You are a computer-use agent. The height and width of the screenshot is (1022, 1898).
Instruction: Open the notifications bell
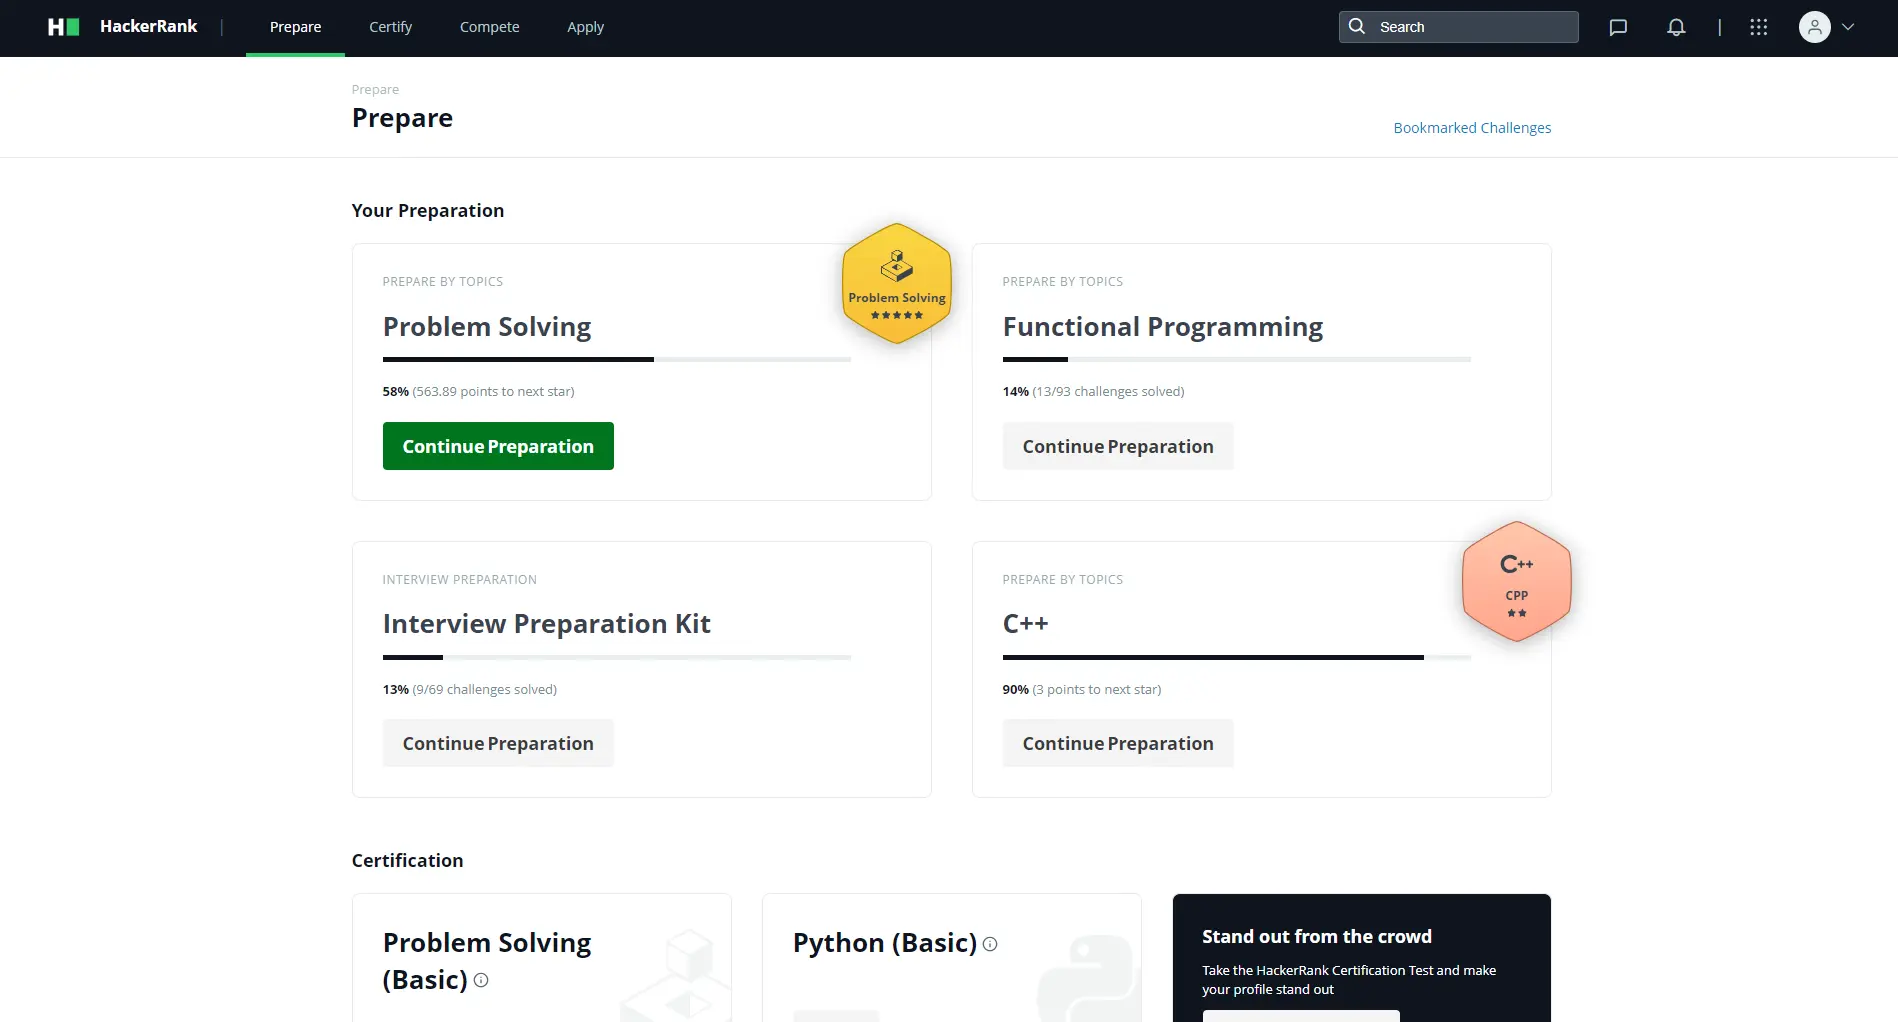[x=1676, y=27]
